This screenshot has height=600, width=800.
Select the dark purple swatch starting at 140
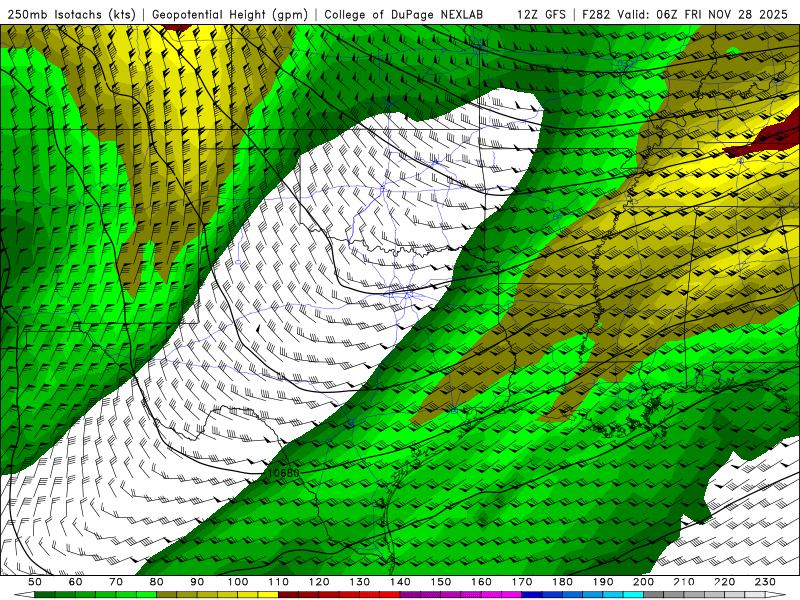click(410, 595)
